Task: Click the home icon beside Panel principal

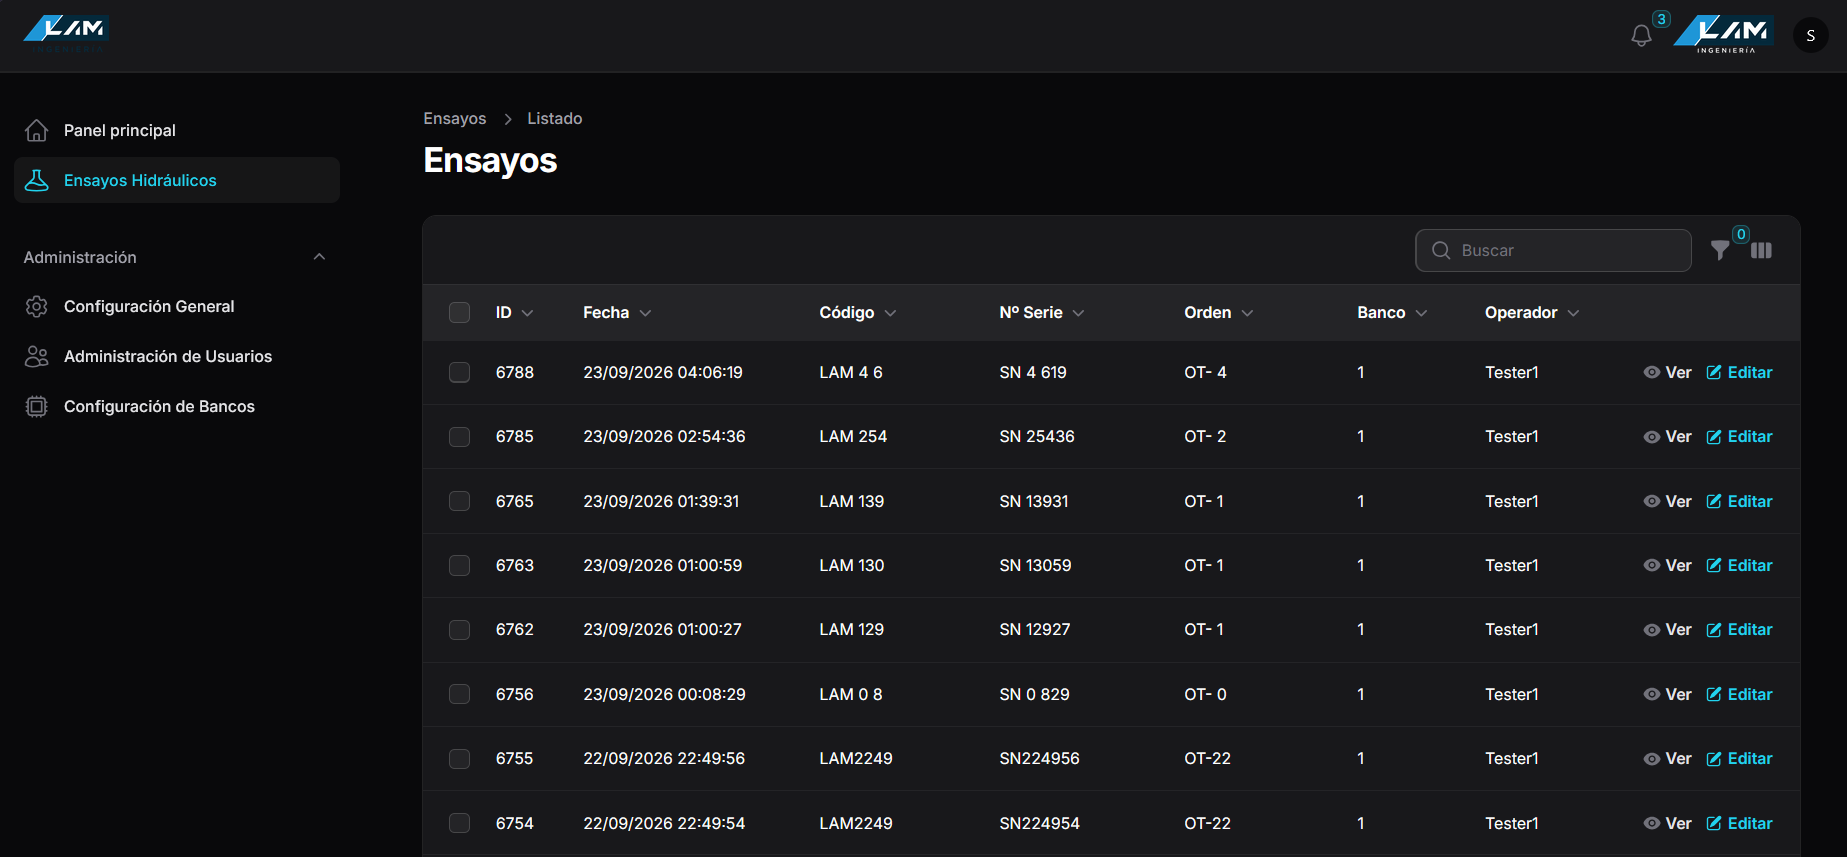Action: [x=37, y=130]
